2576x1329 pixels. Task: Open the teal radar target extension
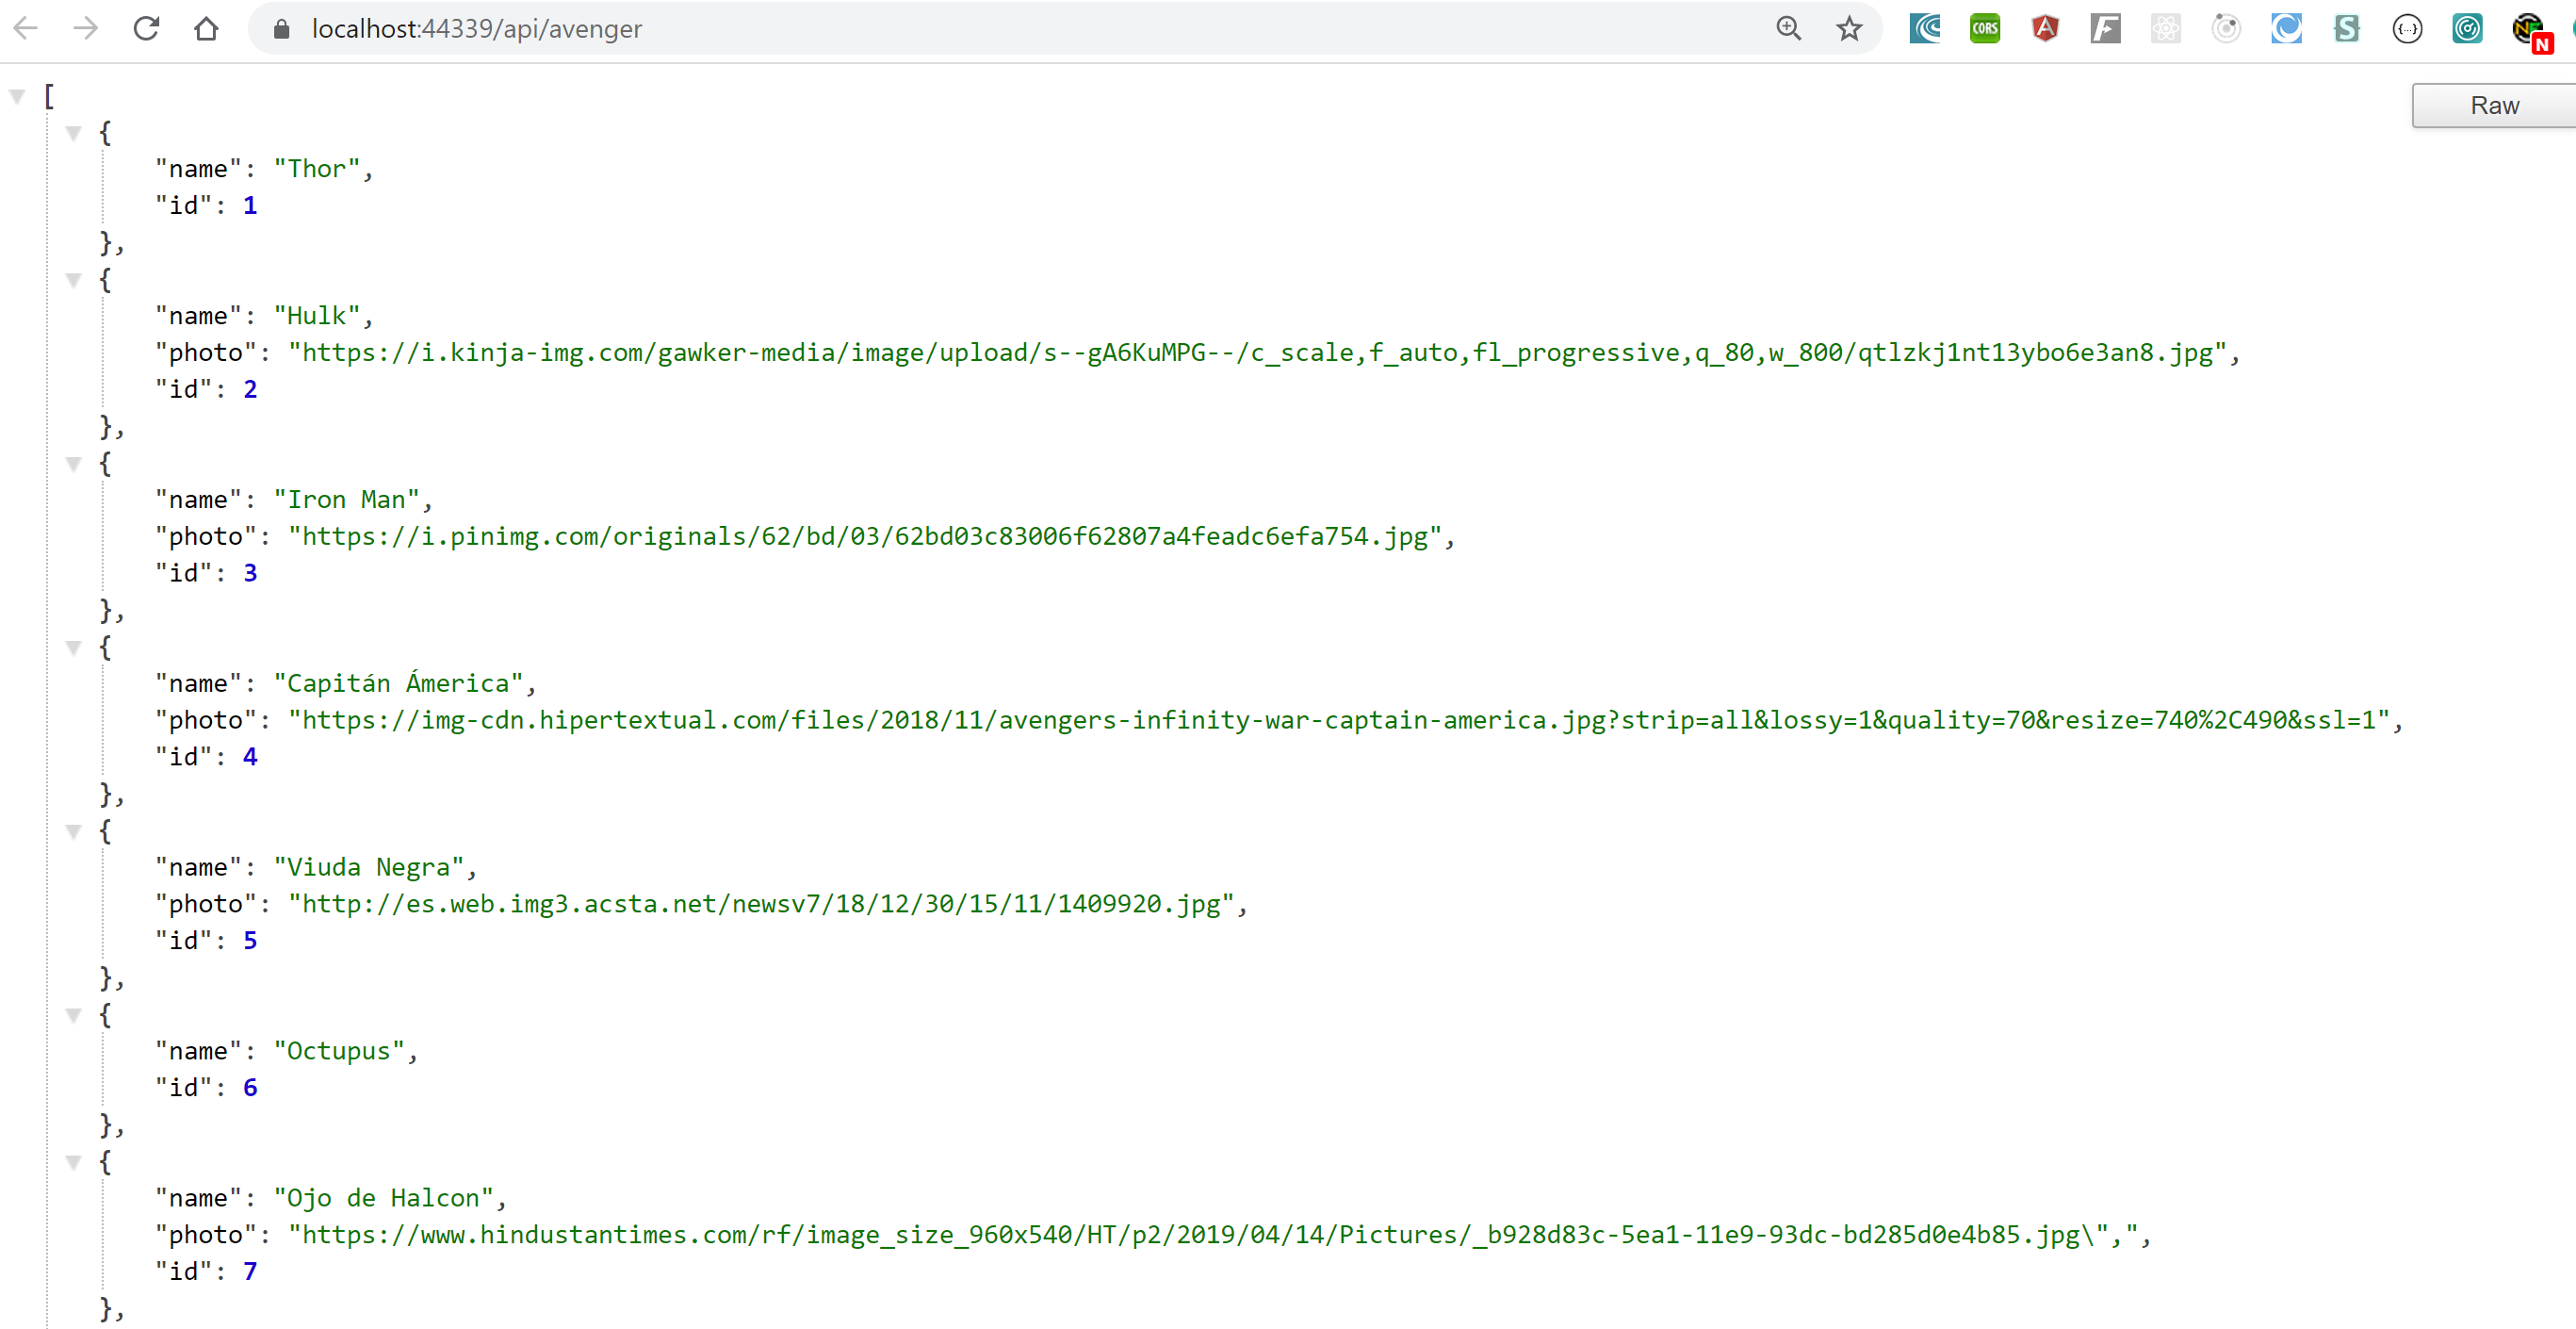(x=2467, y=28)
